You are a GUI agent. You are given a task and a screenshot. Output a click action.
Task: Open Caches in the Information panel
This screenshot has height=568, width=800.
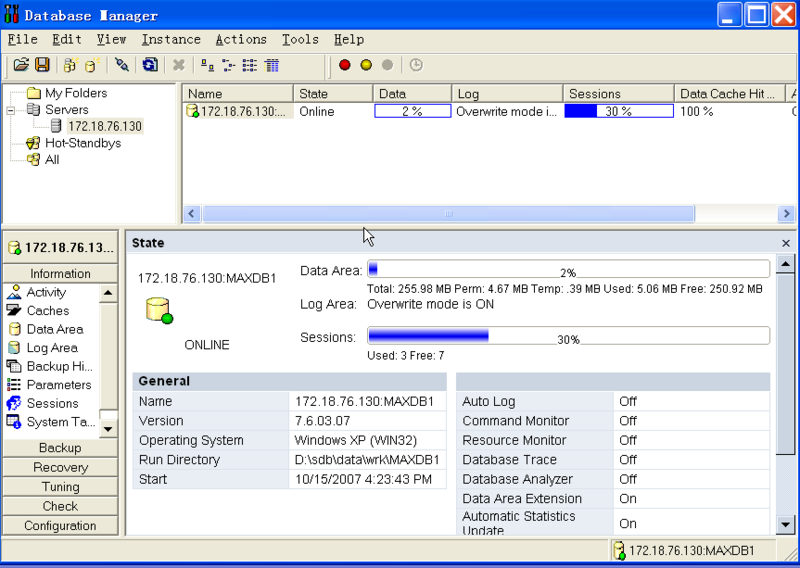[x=48, y=311]
